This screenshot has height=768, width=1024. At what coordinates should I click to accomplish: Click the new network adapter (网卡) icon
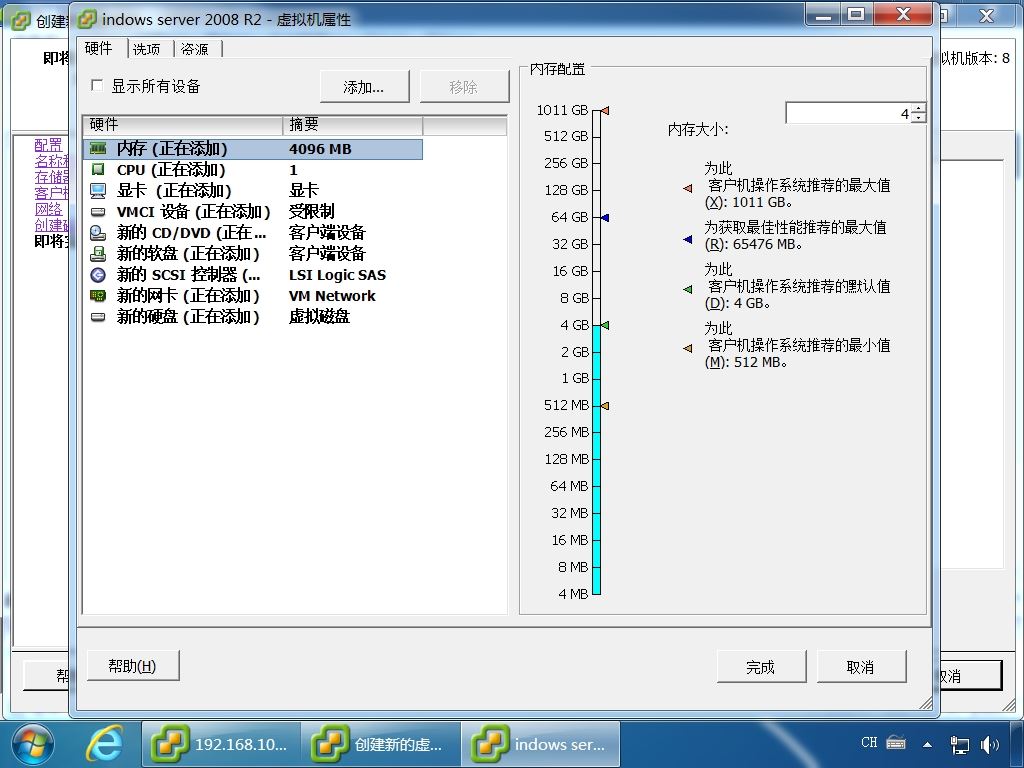click(x=98, y=296)
